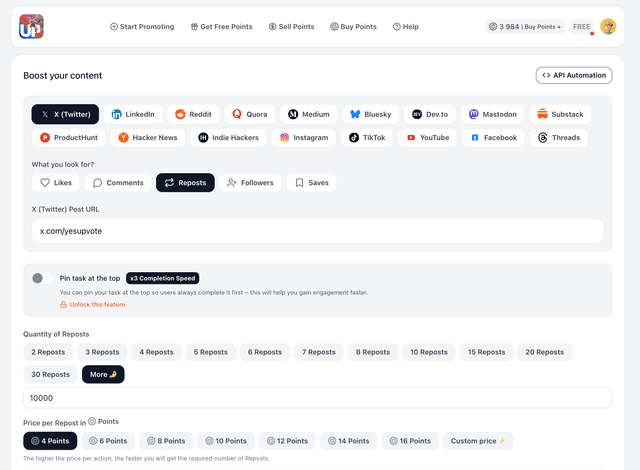This screenshot has height=470, width=640.
Task: Expand the More quantity options
Action: pos(103,374)
